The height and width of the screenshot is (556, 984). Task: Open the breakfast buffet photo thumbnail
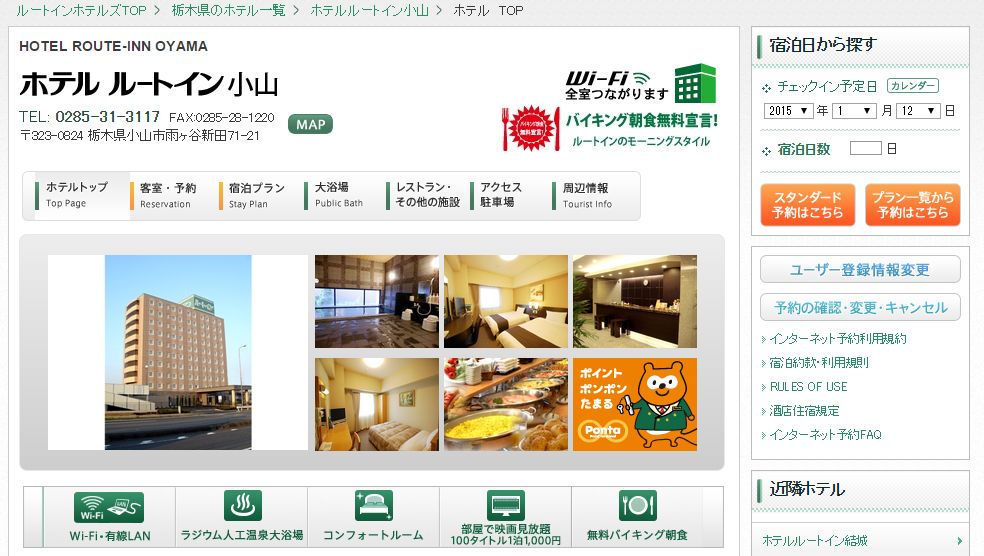[506, 404]
